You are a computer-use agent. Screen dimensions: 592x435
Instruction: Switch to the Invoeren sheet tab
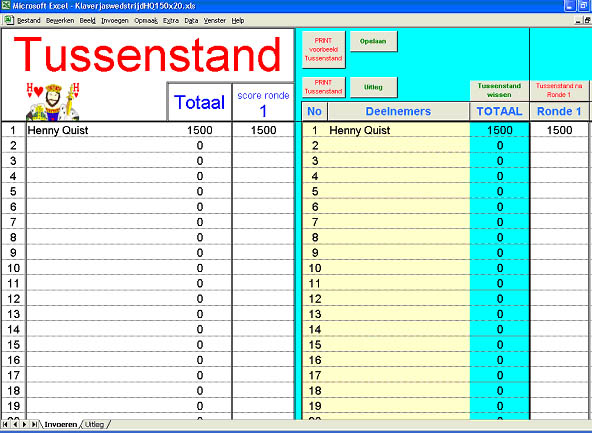[x=60, y=424]
